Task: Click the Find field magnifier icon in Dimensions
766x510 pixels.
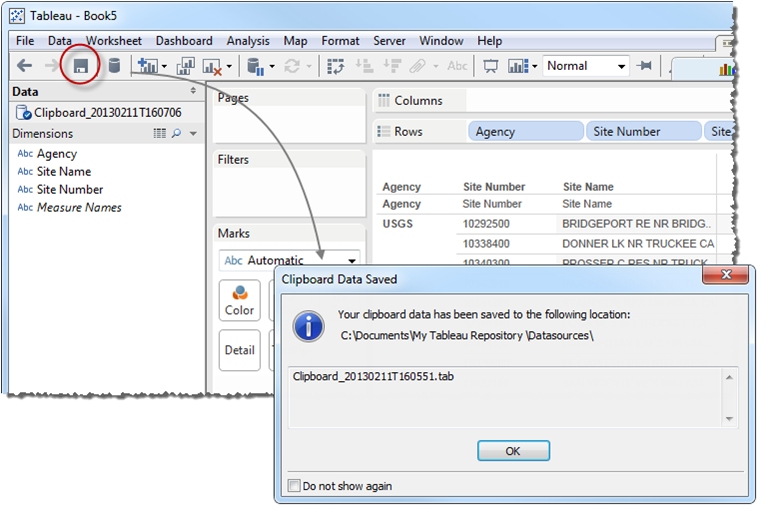Action: coord(176,133)
